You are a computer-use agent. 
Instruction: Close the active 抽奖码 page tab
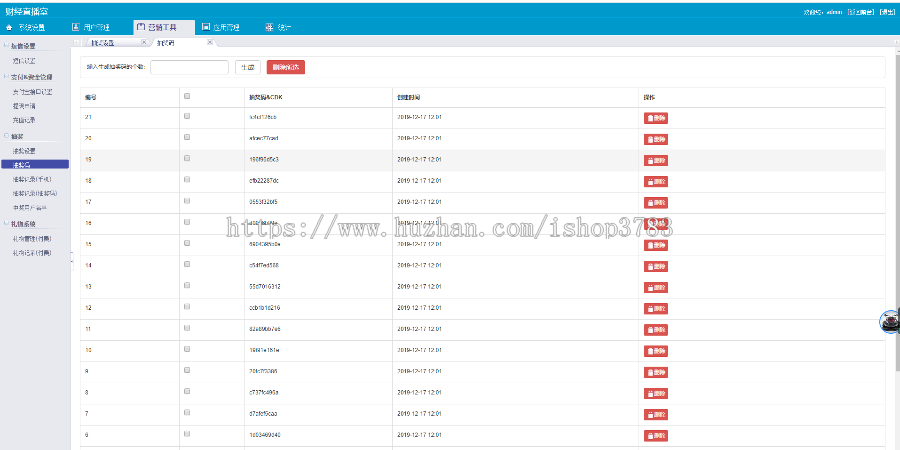[210, 42]
